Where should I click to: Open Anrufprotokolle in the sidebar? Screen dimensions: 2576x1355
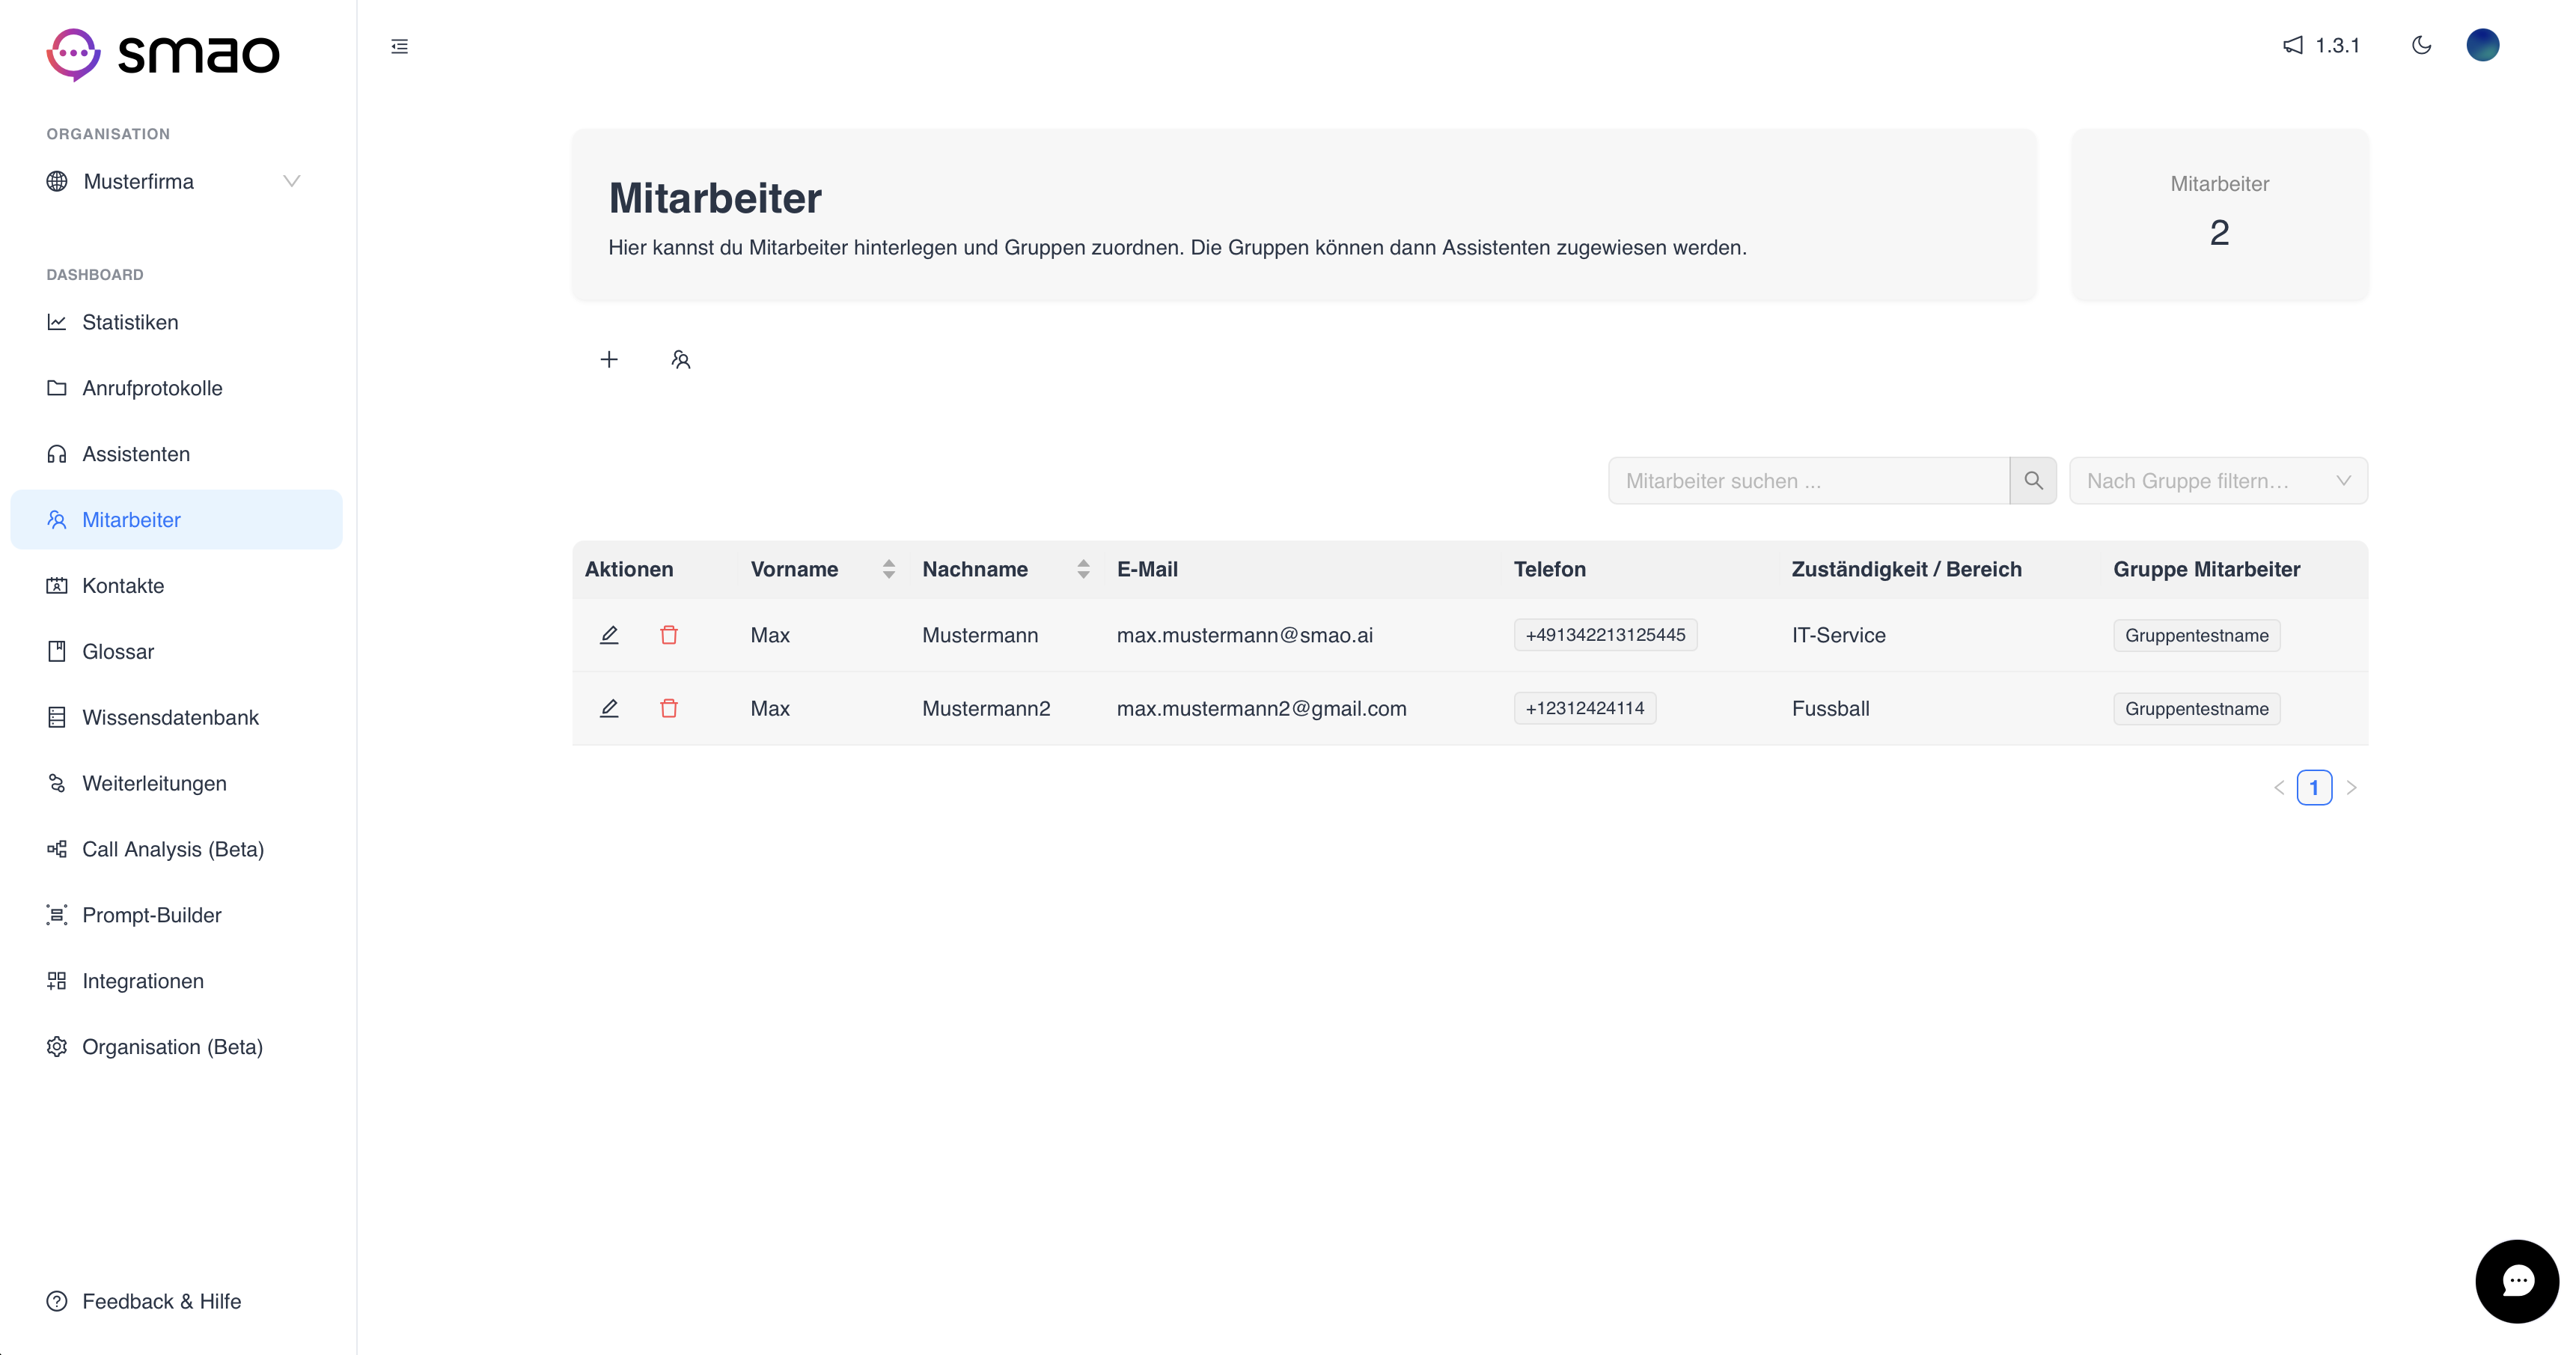[x=152, y=388]
